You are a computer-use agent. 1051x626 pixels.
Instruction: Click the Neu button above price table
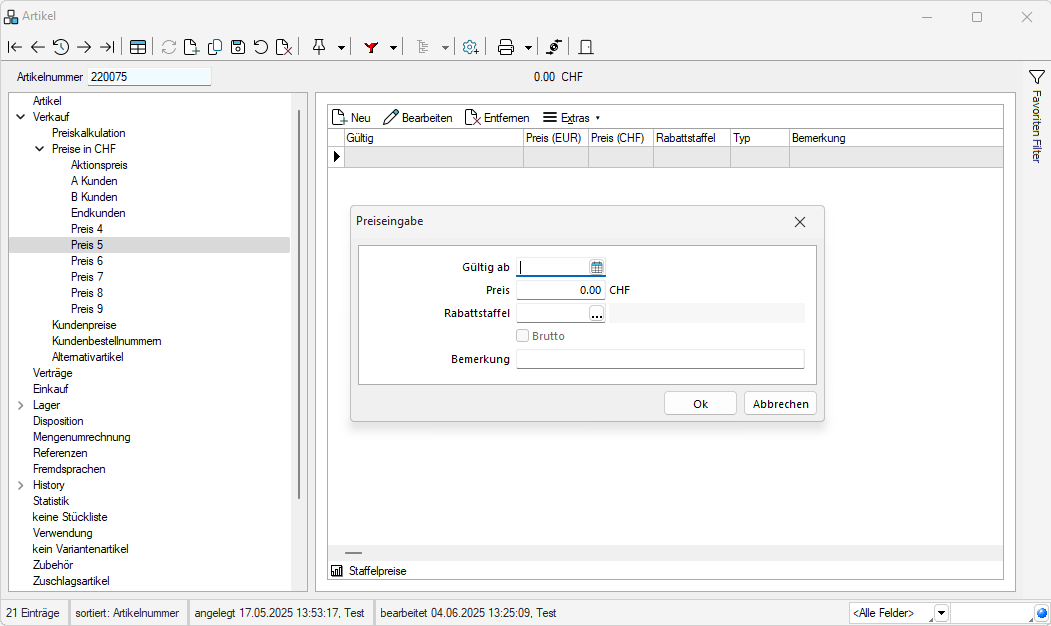tap(351, 118)
